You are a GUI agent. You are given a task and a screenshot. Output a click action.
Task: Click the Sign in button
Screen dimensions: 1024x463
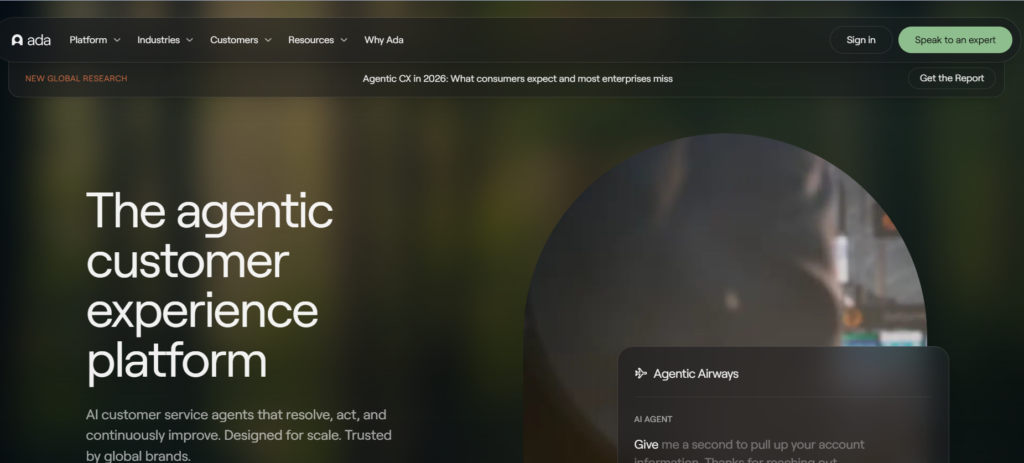pyautogui.click(x=861, y=40)
